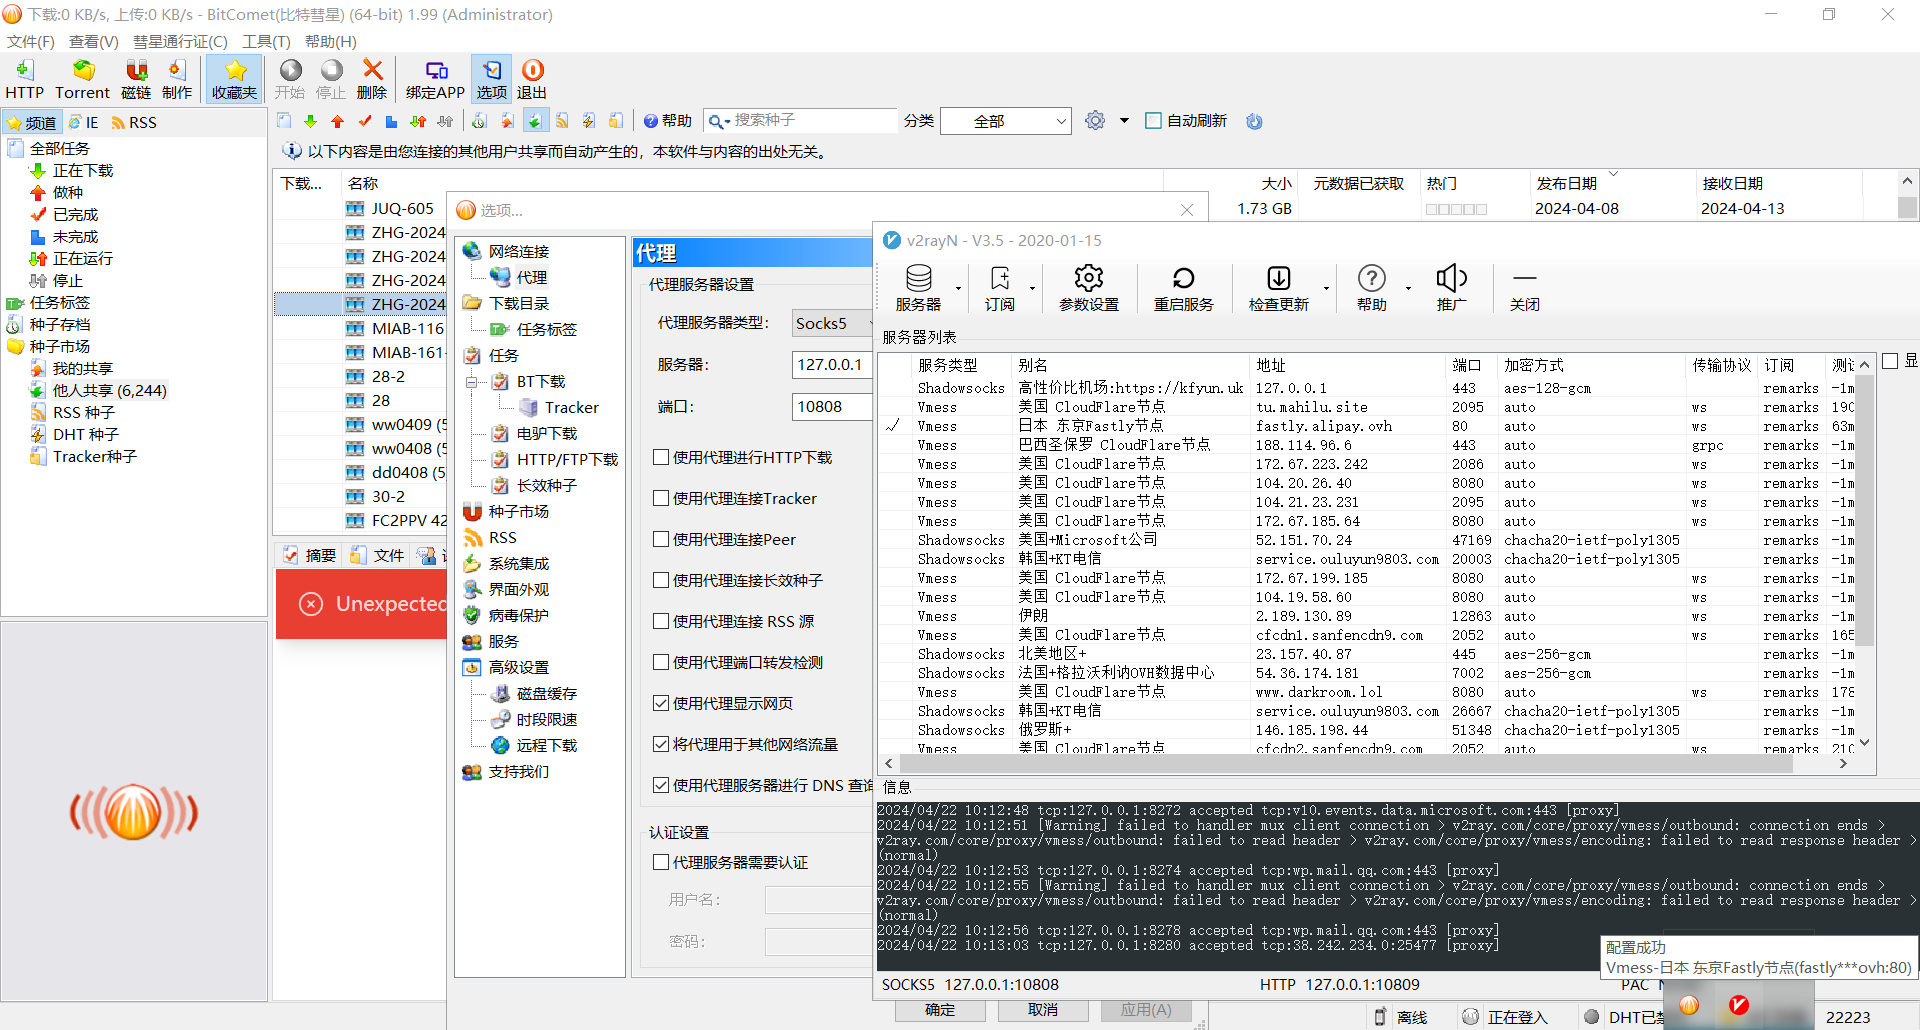Click v2rayN server list horizontal scrollbar
The height and width of the screenshot is (1030, 1920).
(1345, 763)
